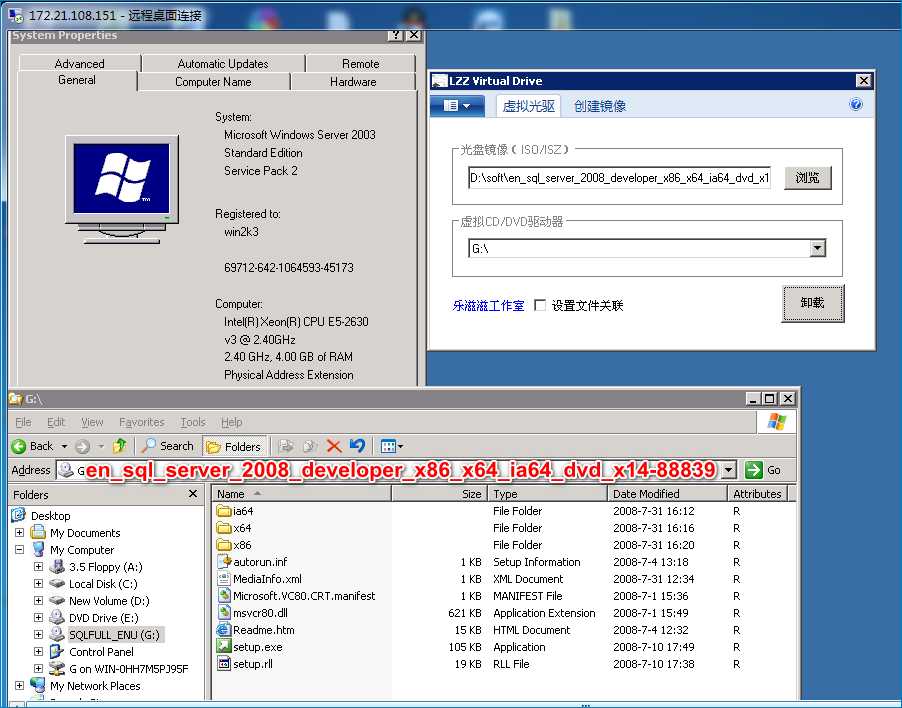This screenshot has height=708, width=902.
Task: Click the Back arrow icon in Explorer toolbar
Action: tap(19, 446)
